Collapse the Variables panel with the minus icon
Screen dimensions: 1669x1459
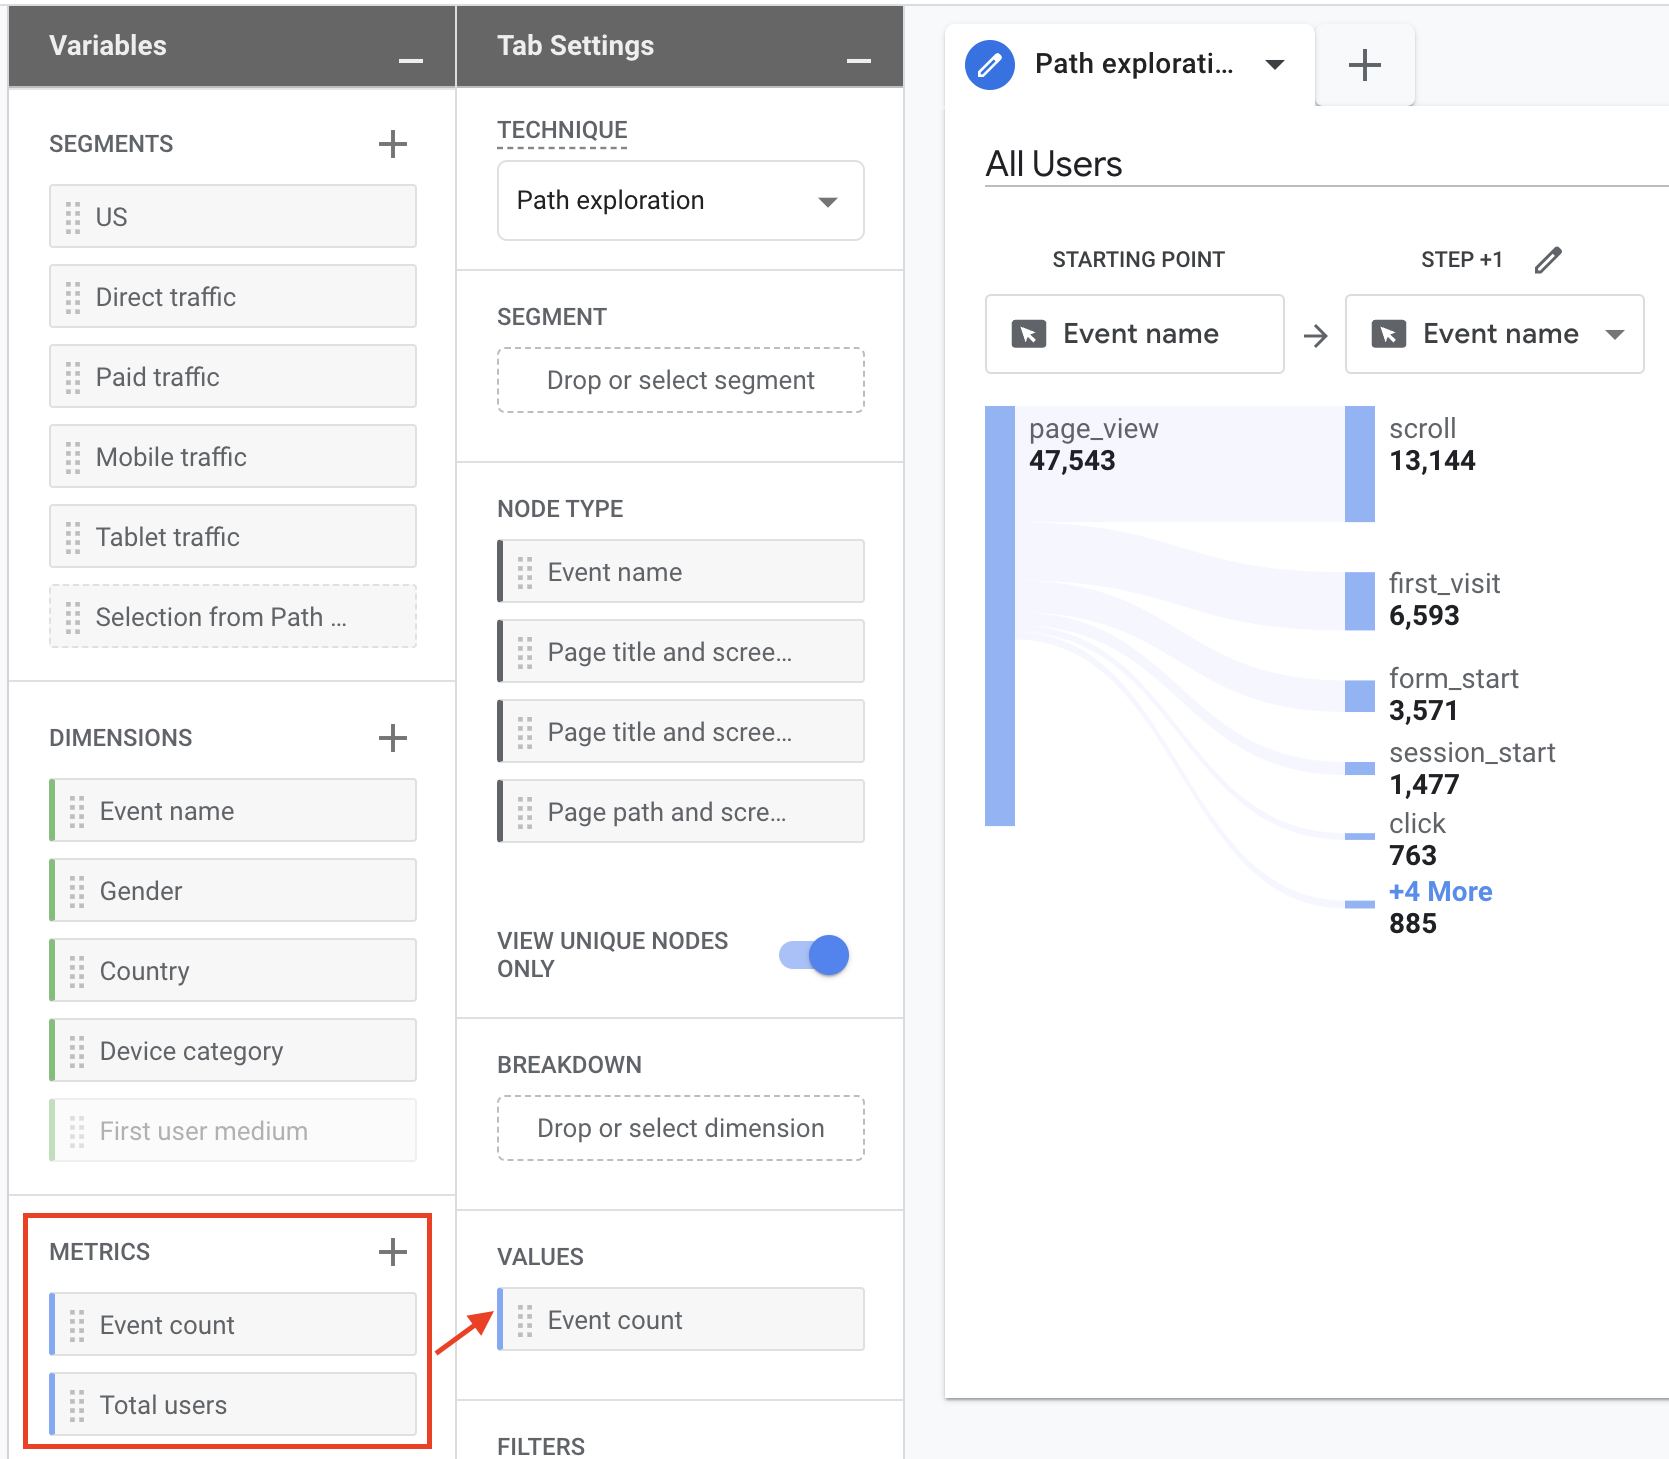[x=410, y=60]
